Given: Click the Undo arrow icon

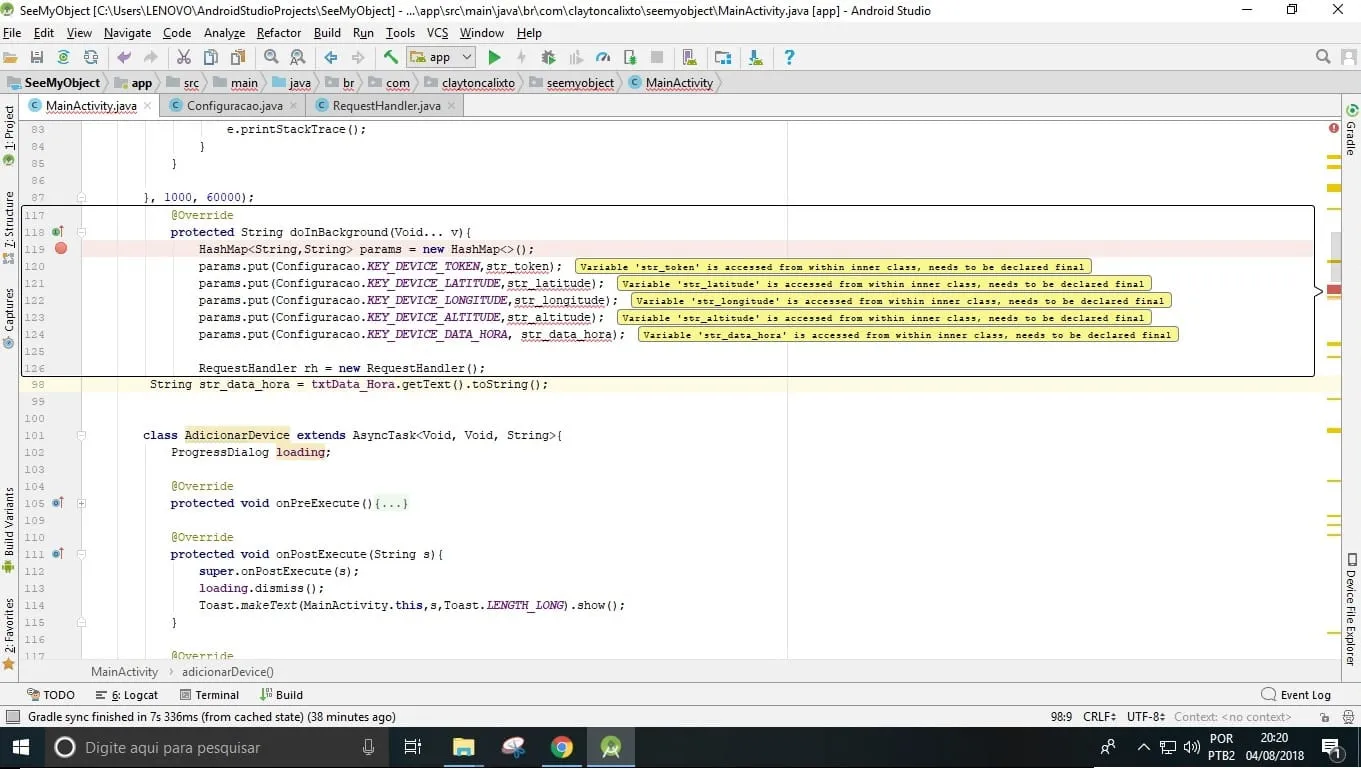Looking at the screenshot, I should click(124, 58).
